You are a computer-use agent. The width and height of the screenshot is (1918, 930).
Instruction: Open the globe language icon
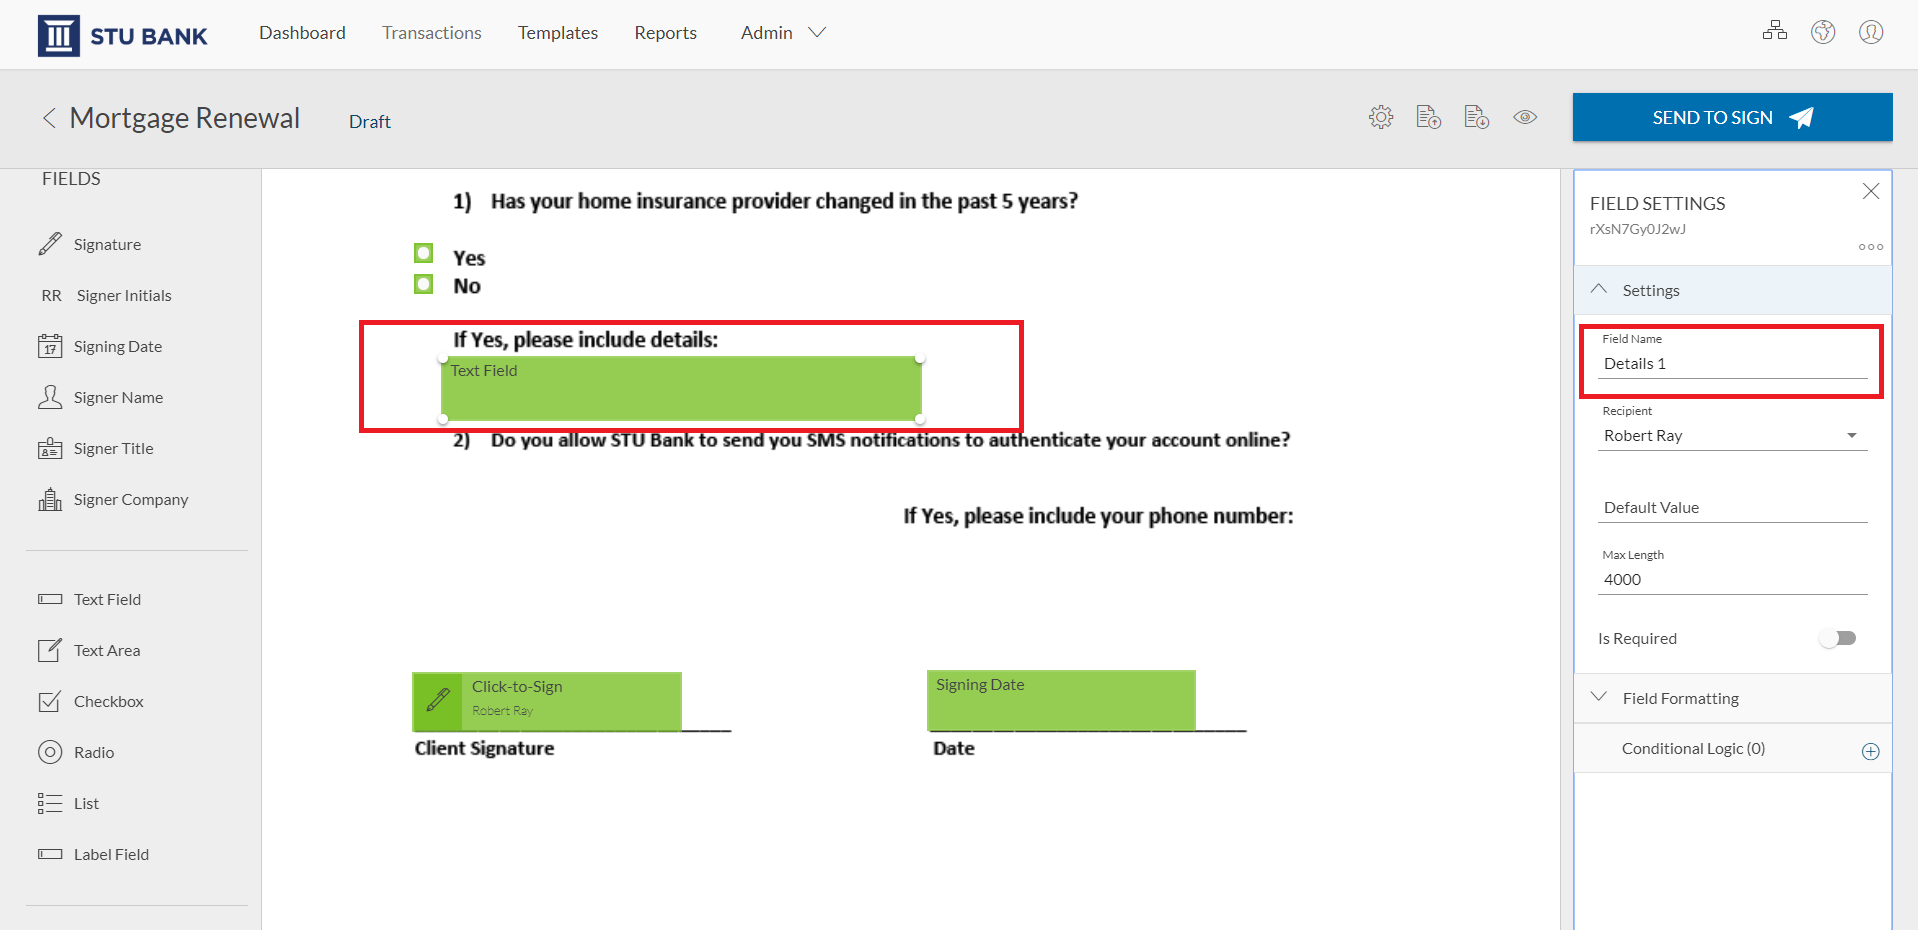(1823, 32)
